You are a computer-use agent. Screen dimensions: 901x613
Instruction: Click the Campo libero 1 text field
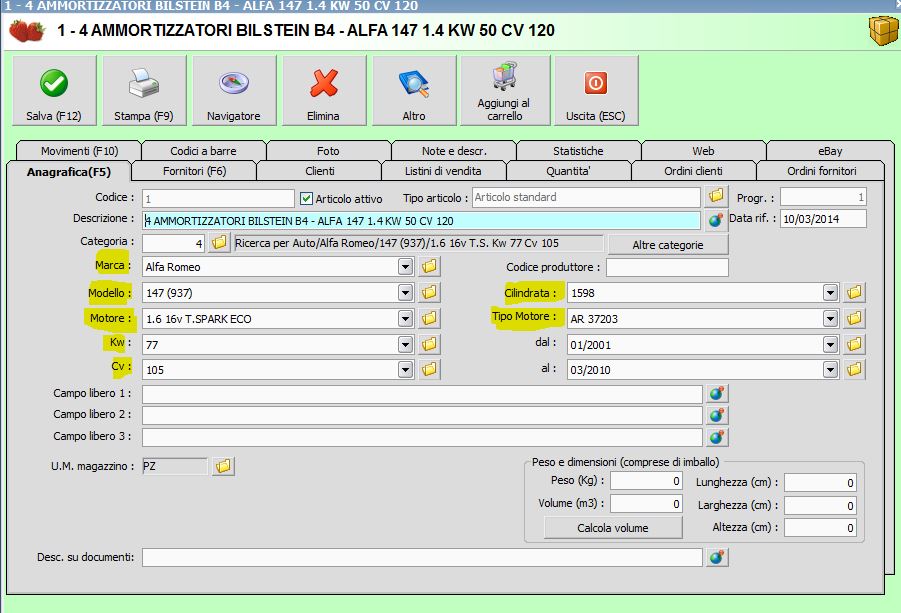coord(422,394)
